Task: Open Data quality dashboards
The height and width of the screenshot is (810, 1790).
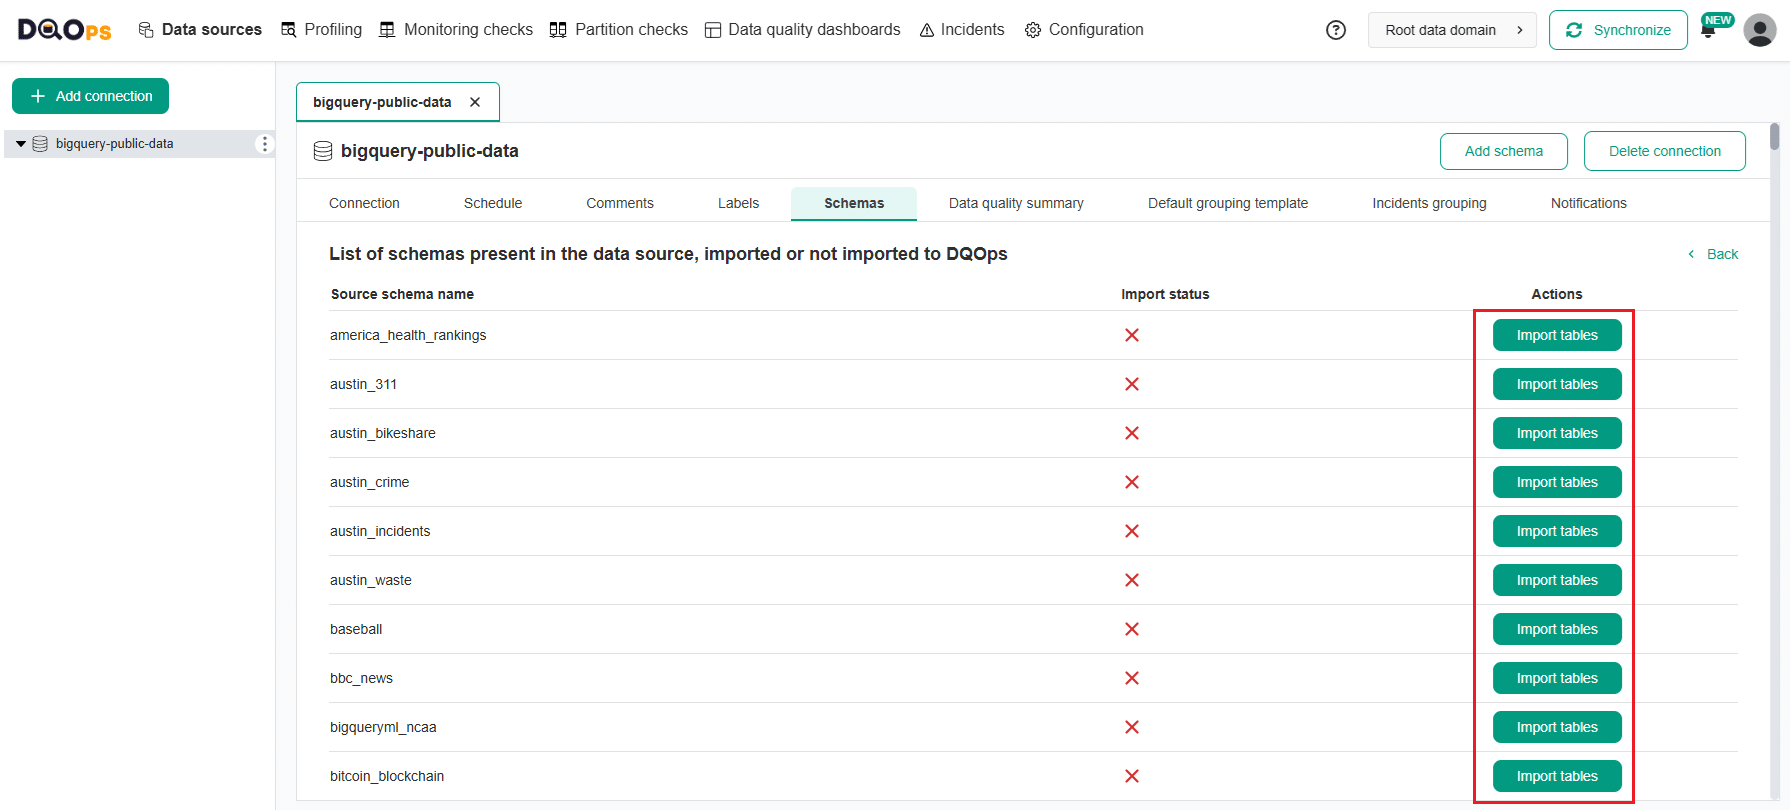Action: (x=803, y=30)
